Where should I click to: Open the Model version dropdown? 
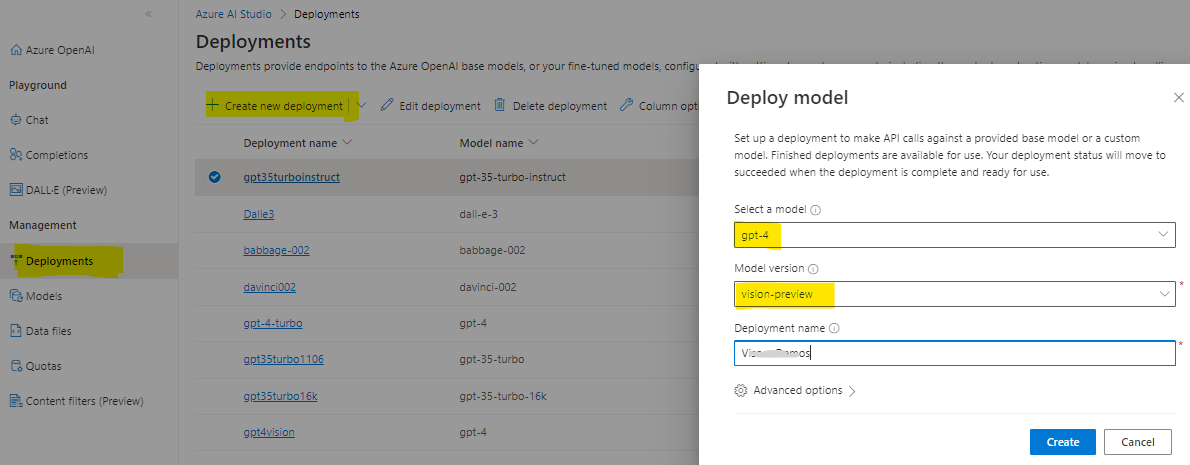[x=955, y=294]
